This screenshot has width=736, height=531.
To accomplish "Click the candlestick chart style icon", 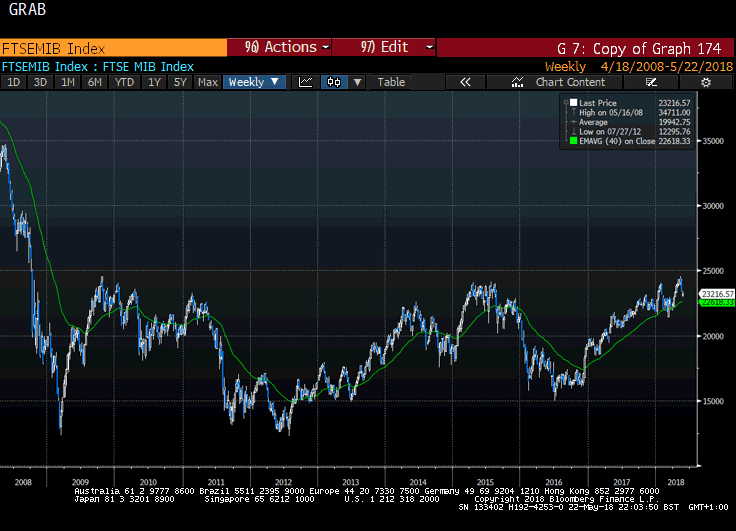I will point(333,82).
